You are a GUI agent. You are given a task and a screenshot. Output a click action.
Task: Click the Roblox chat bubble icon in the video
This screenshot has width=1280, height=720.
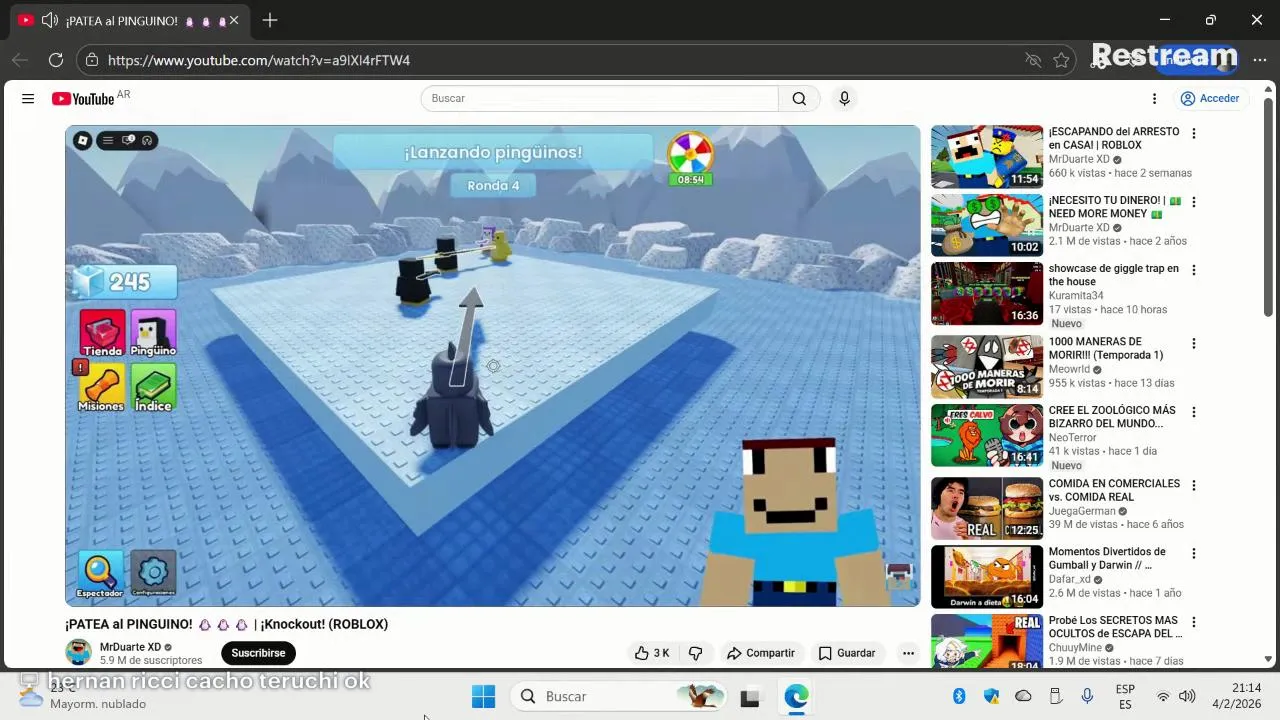(128, 140)
